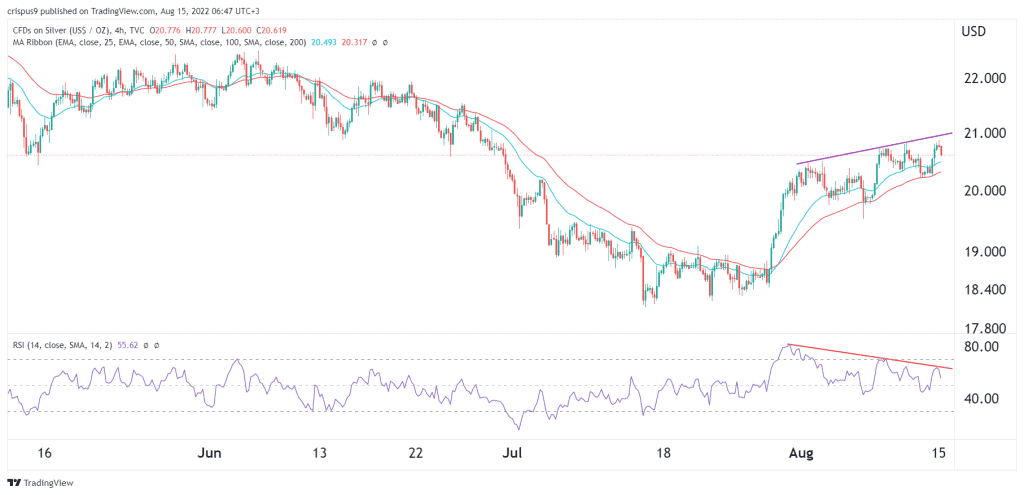
Task: Click the '22' date label on time axis
Action: coord(416,453)
